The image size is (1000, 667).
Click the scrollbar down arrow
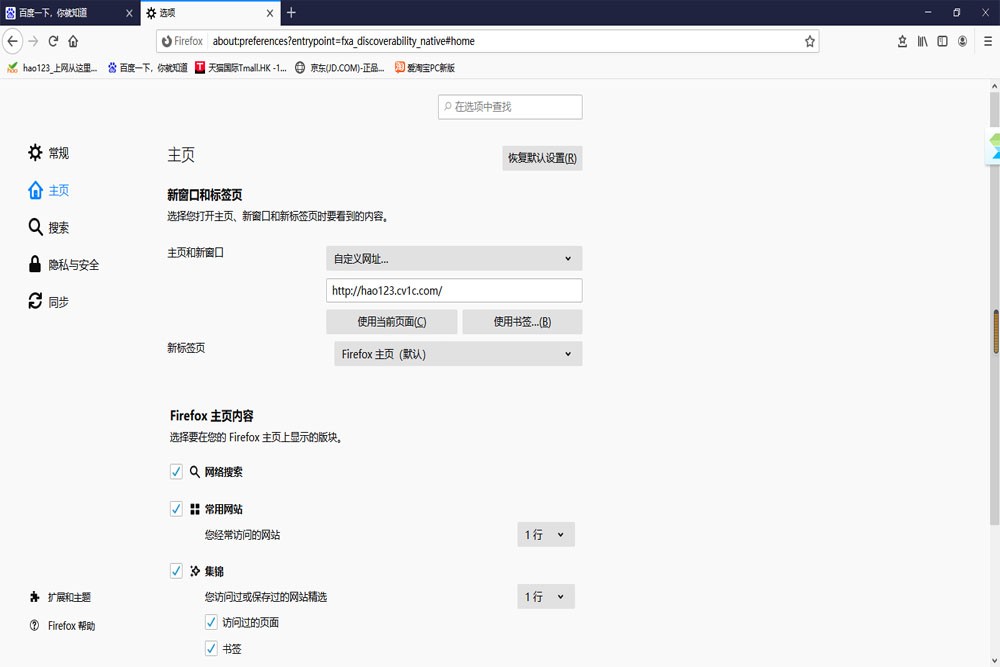click(994, 661)
